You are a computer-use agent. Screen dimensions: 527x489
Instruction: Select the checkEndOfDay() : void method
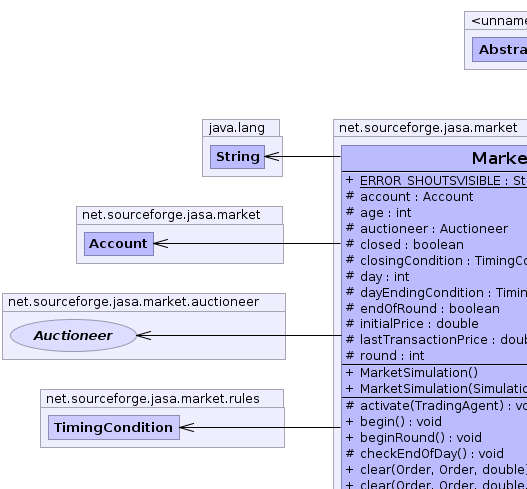(x=425, y=454)
